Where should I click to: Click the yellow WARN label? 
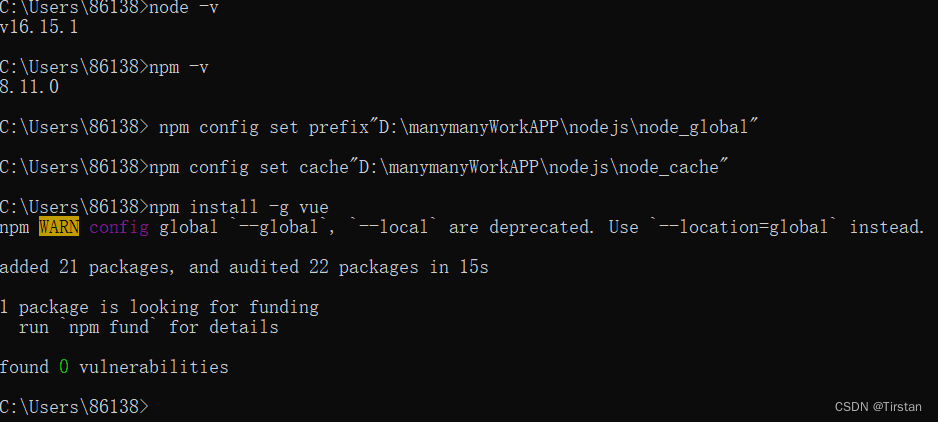coord(59,228)
